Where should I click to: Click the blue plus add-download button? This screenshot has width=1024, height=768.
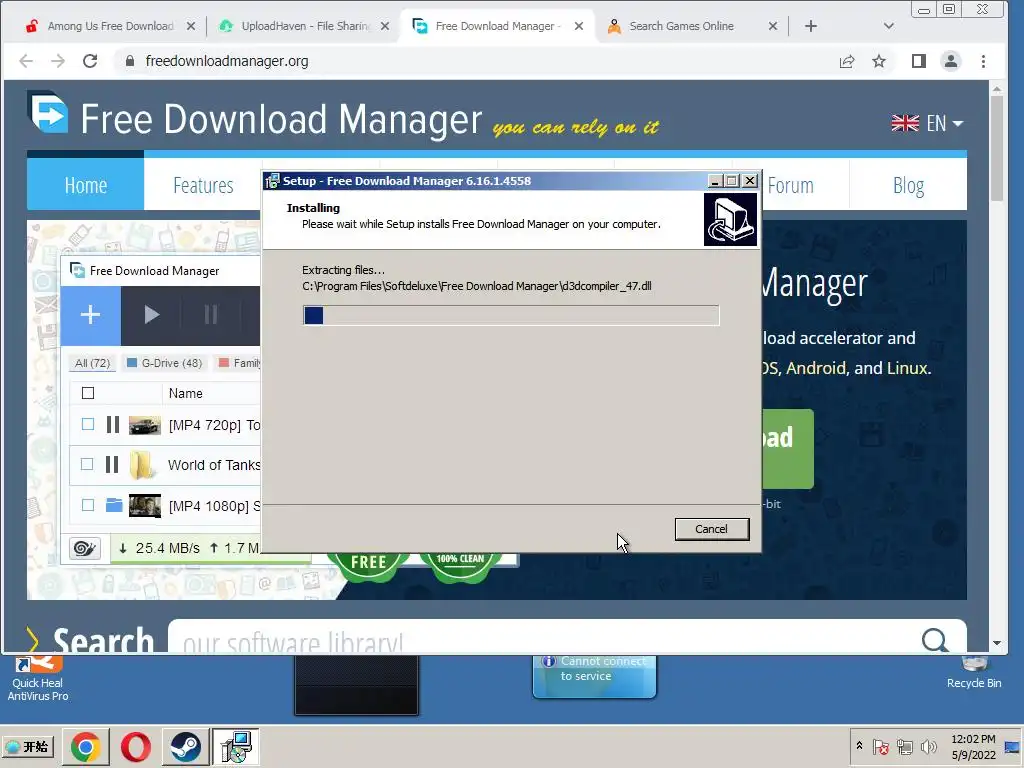(90, 315)
